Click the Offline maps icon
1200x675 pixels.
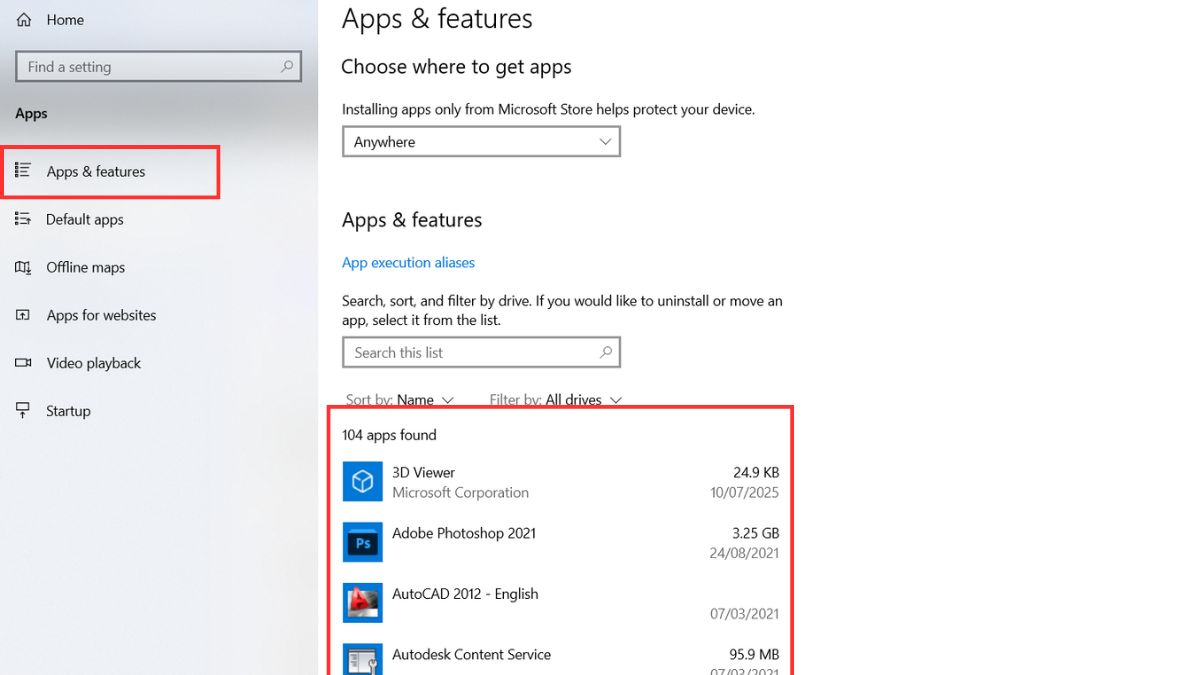pos(23,267)
